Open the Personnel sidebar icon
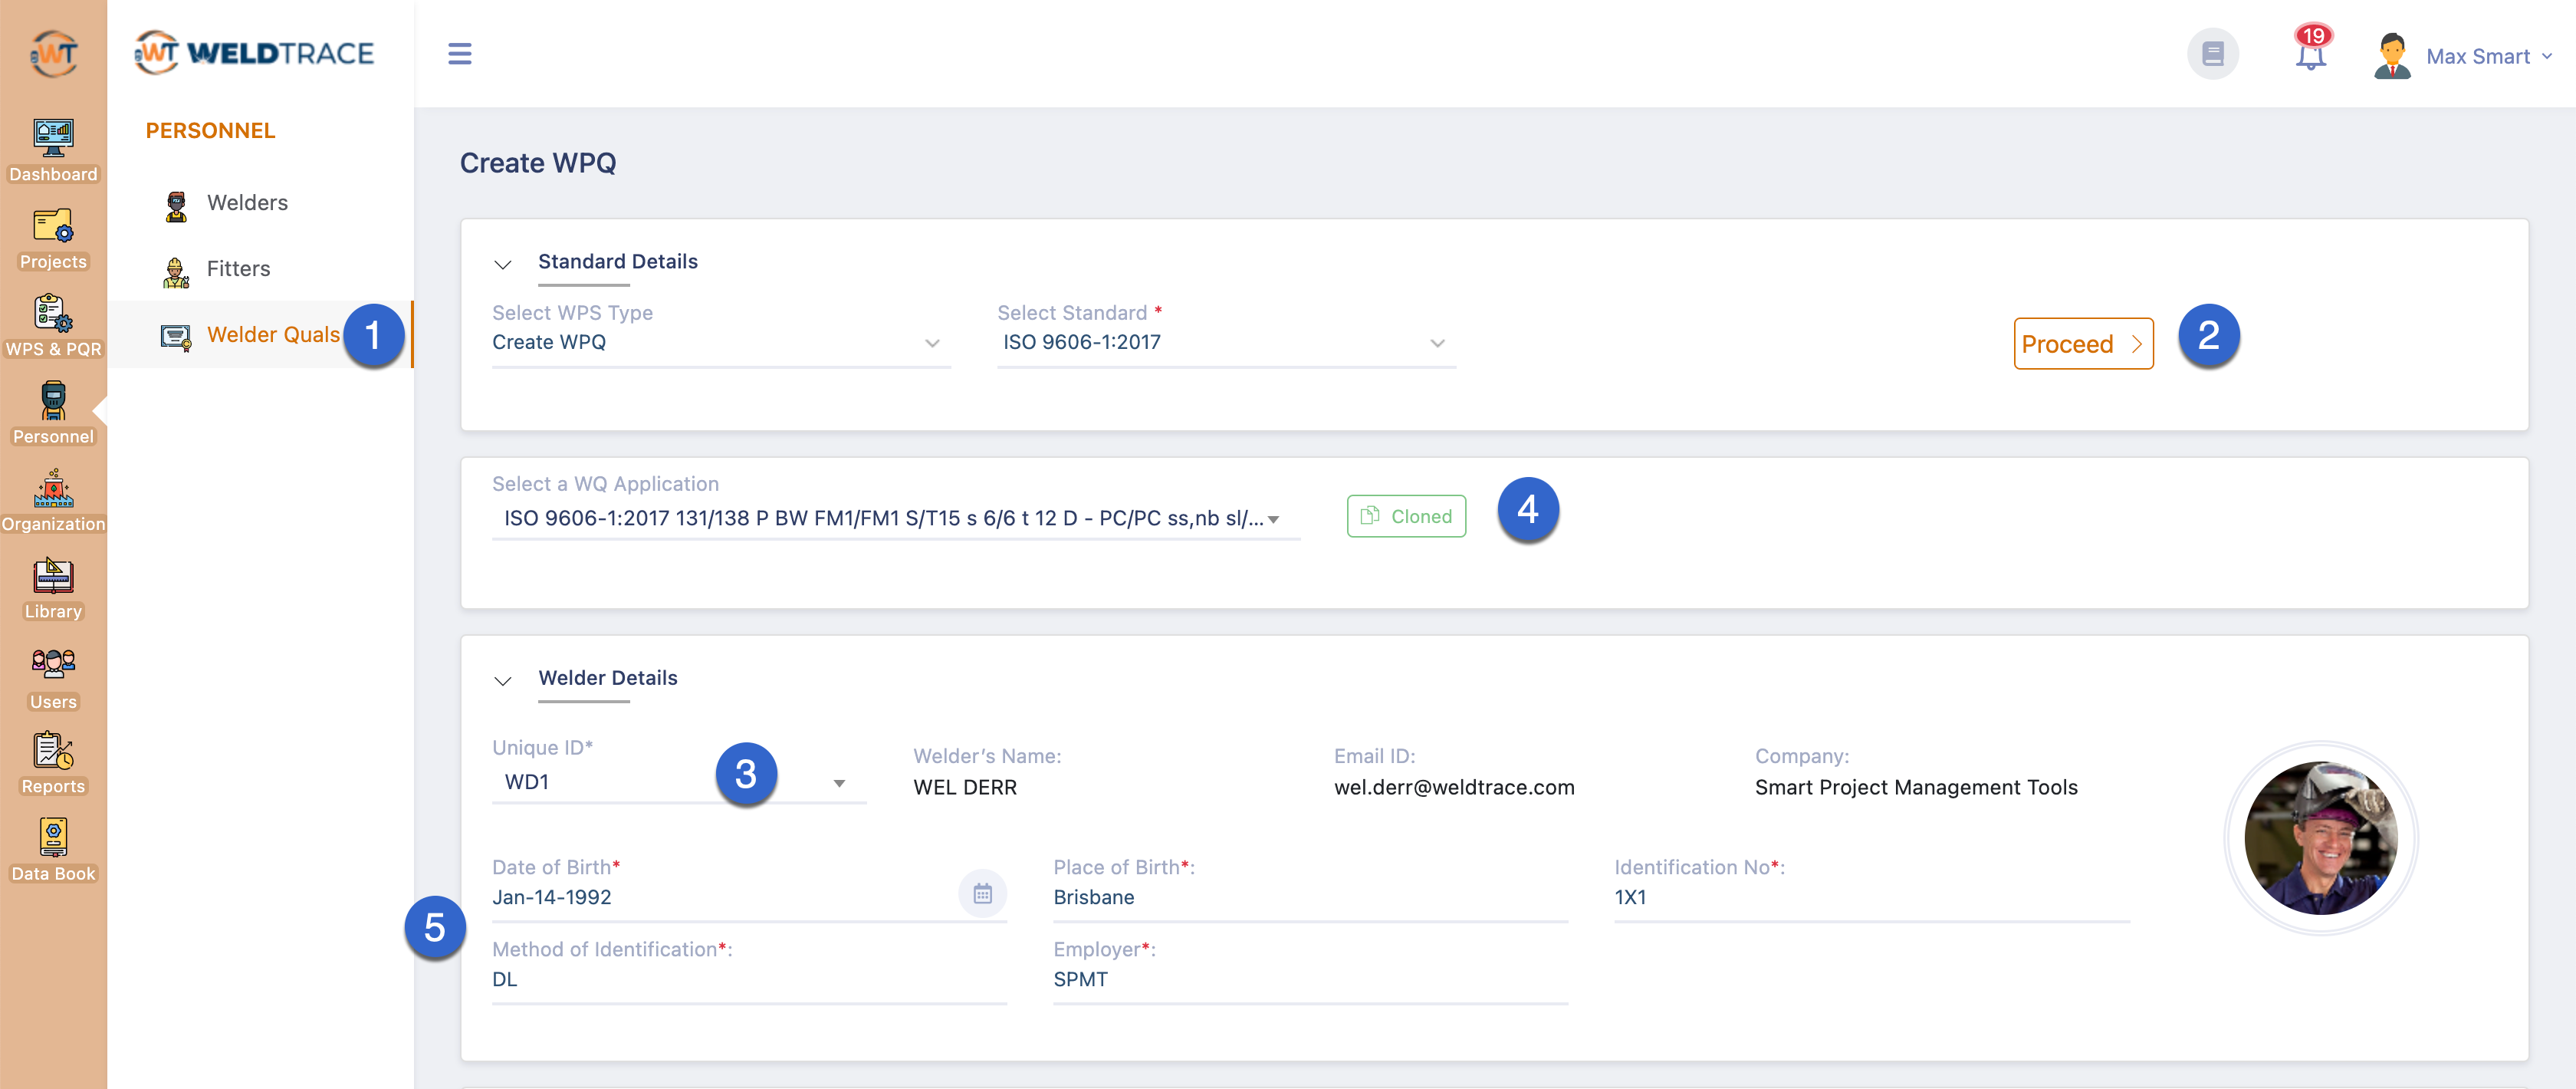The width and height of the screenshot is (2576, 1089). pos(53,413)
